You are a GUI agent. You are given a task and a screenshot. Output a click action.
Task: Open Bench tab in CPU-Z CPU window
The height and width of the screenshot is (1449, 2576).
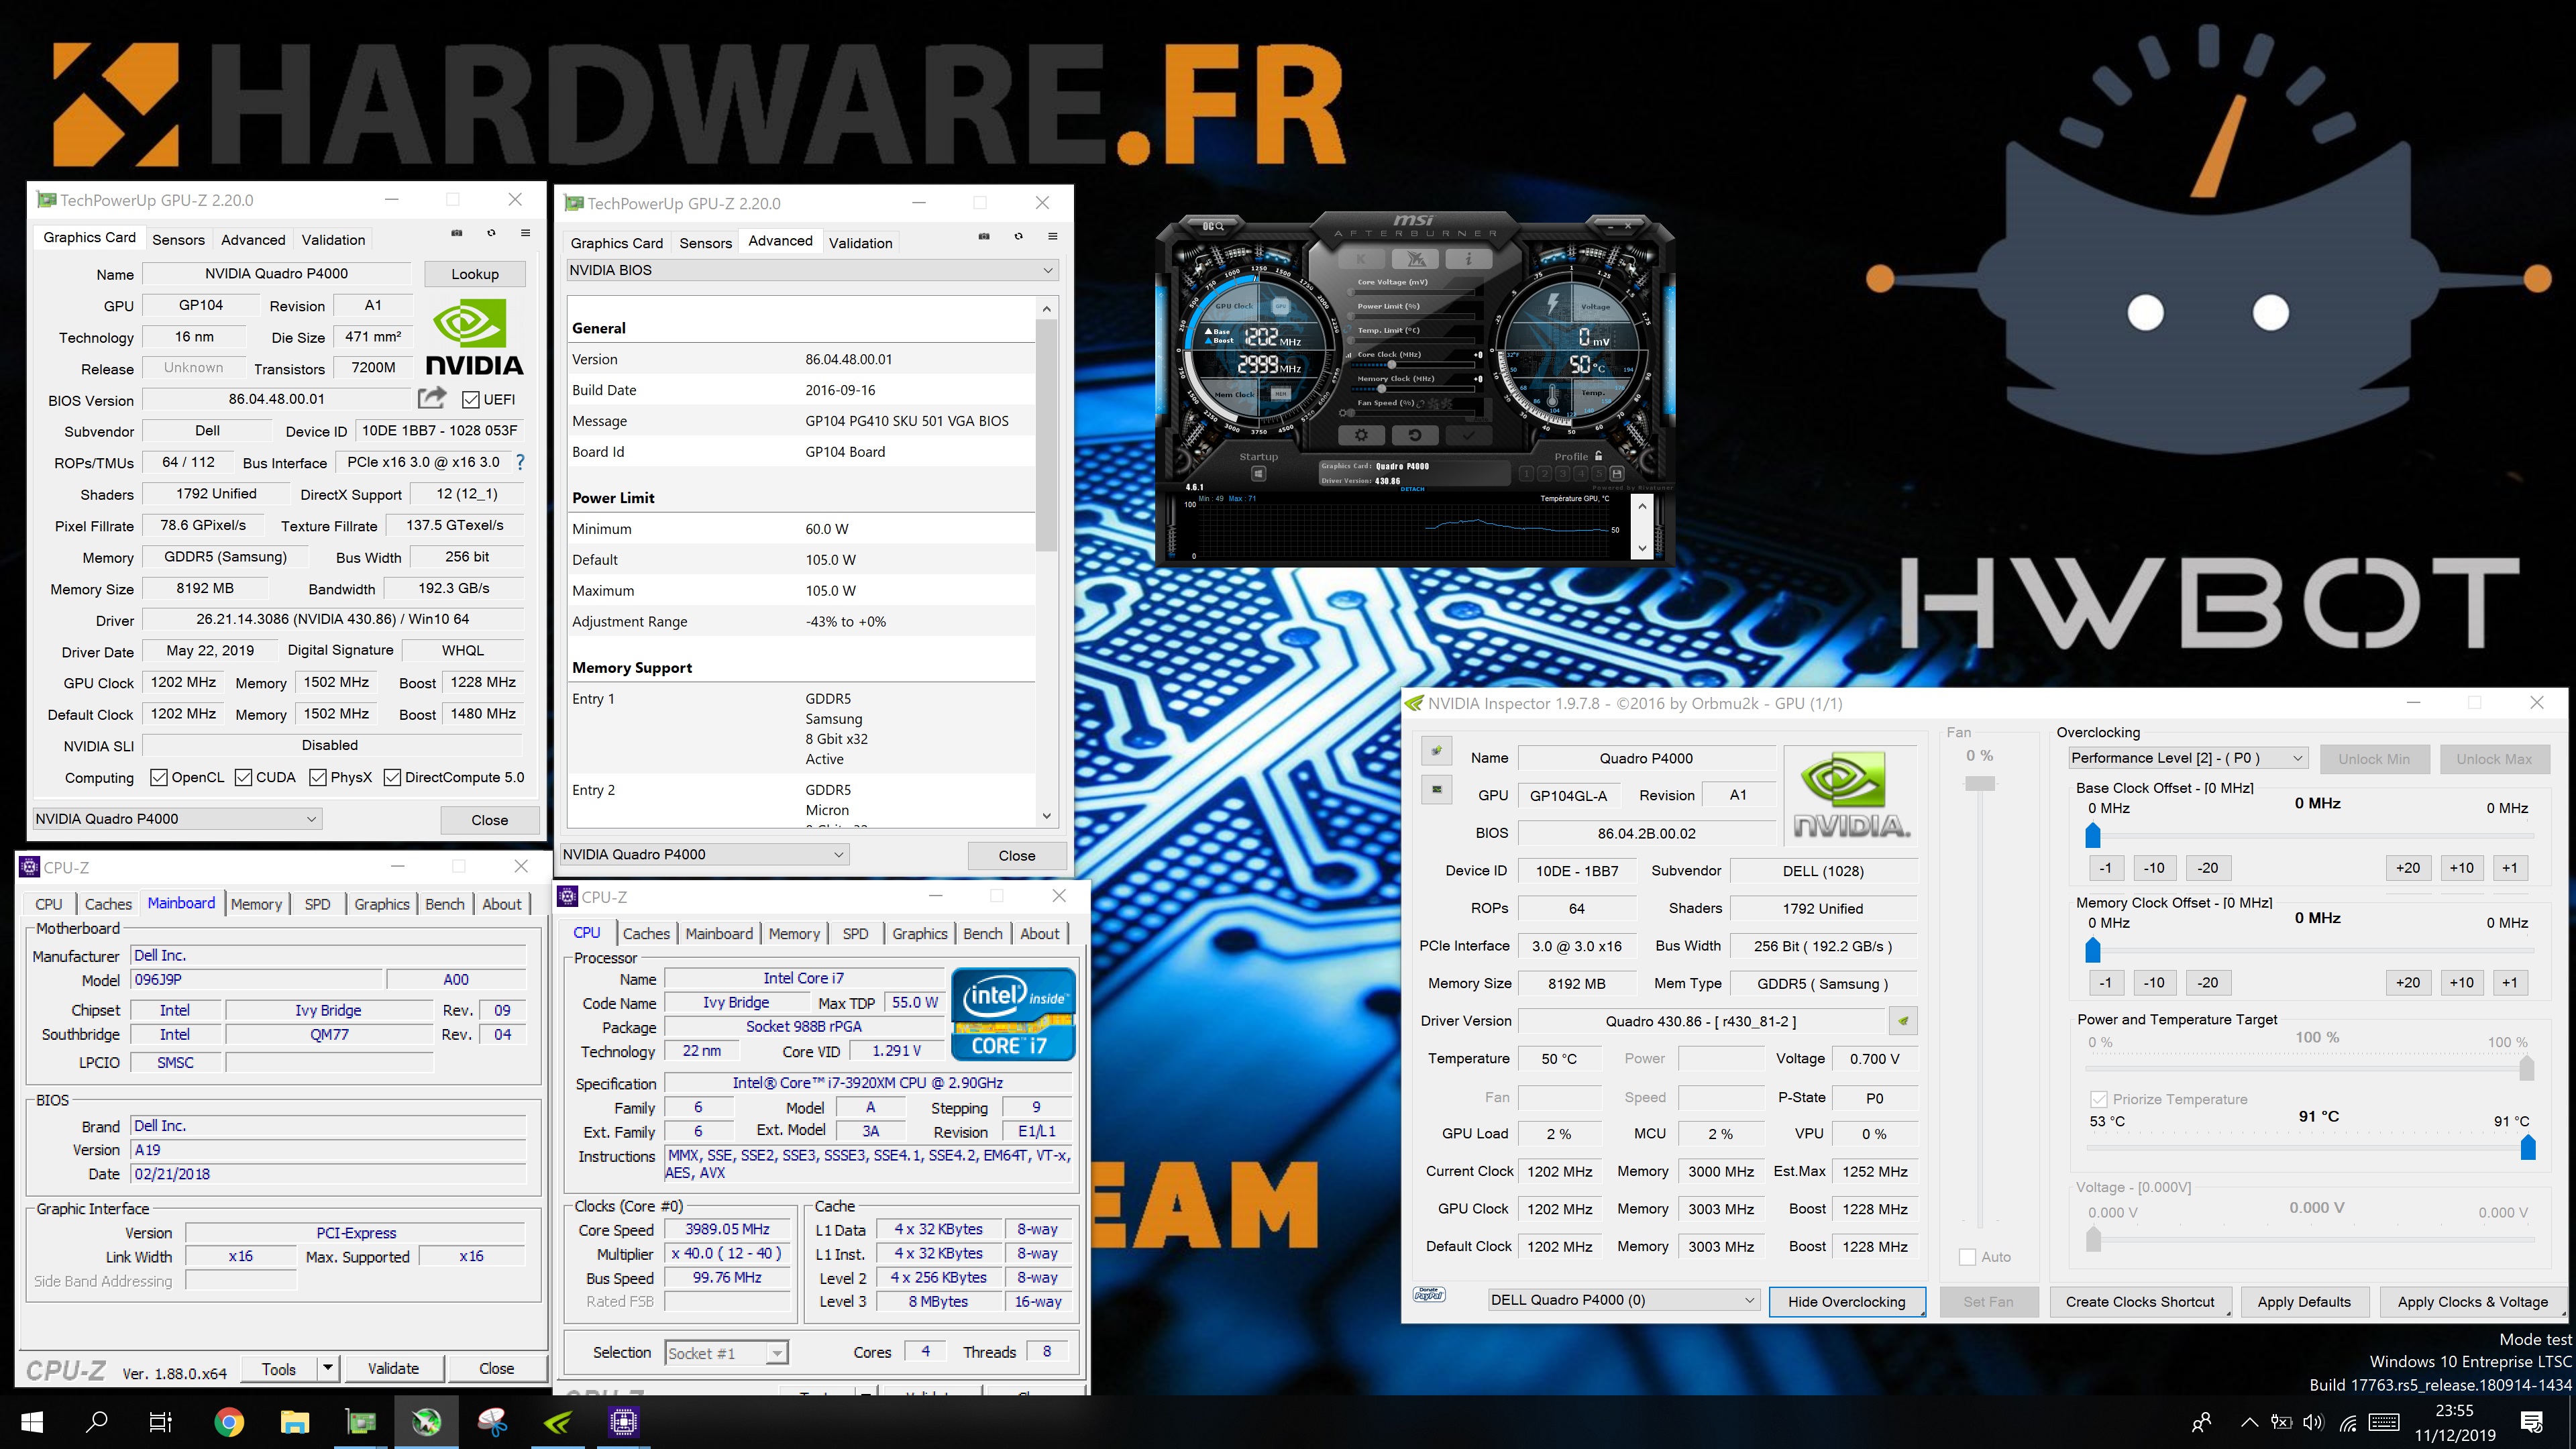(982, 933)
